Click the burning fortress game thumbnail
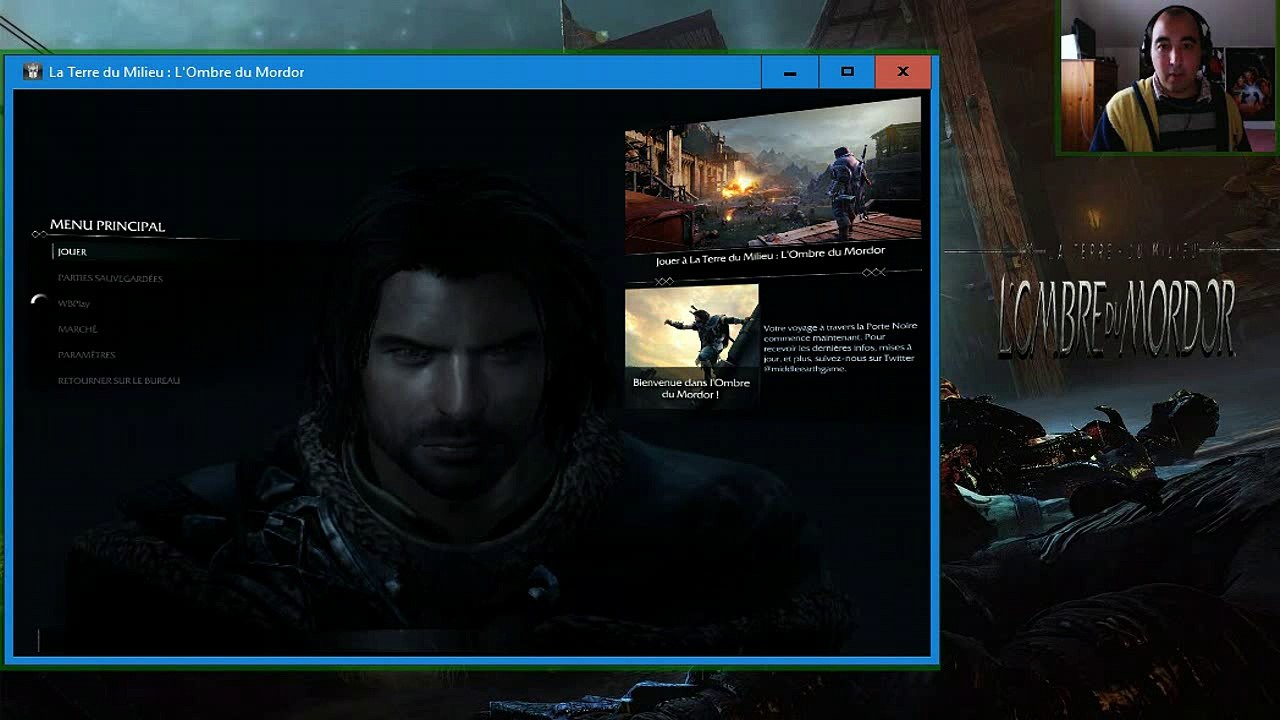 (x=773, y=173)
